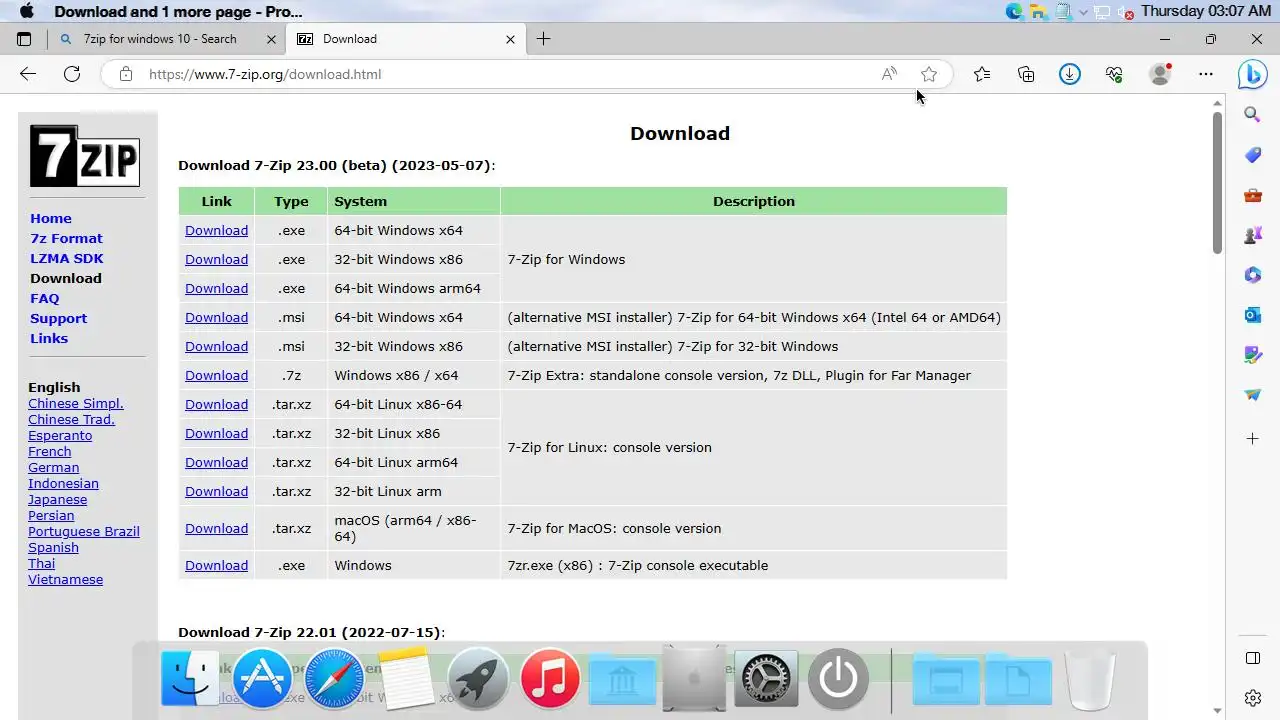
Task: Click the muted volume tray icon
Action: coord(1124,12)
